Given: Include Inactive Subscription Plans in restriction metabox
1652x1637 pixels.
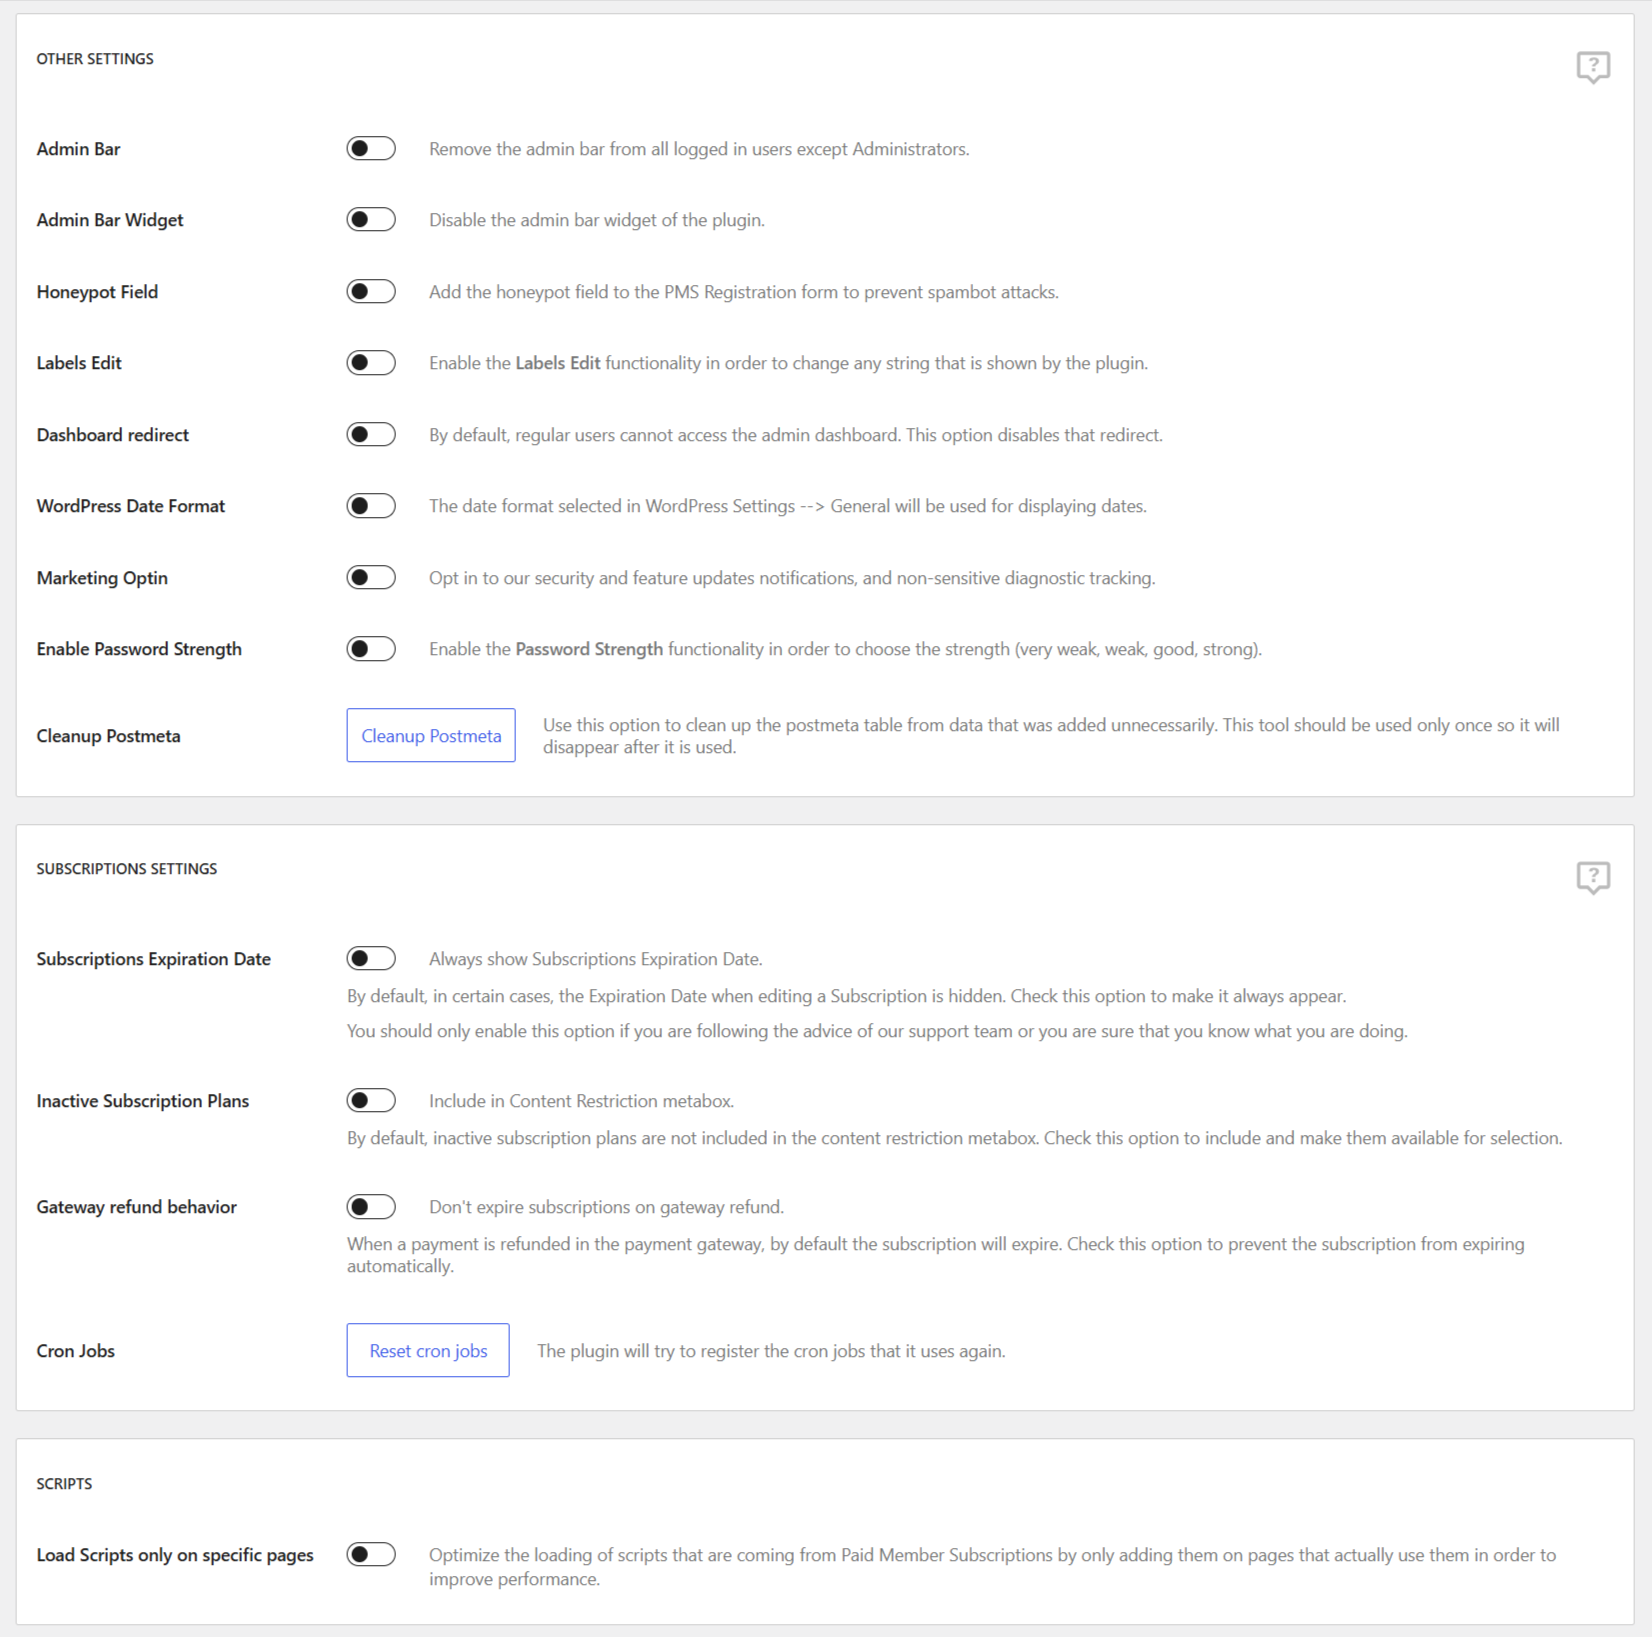Looking at the screenshot, I should (x=370, y=1100).
